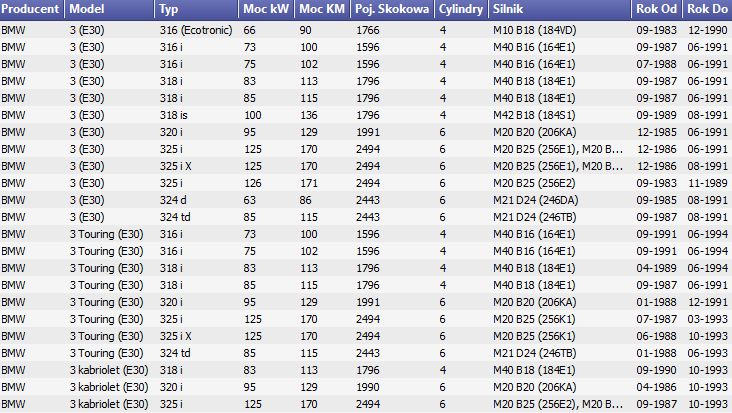The width and height of the screenshot is (732, 413).
Task: Click the 318 is type cell
Action: 174,115
